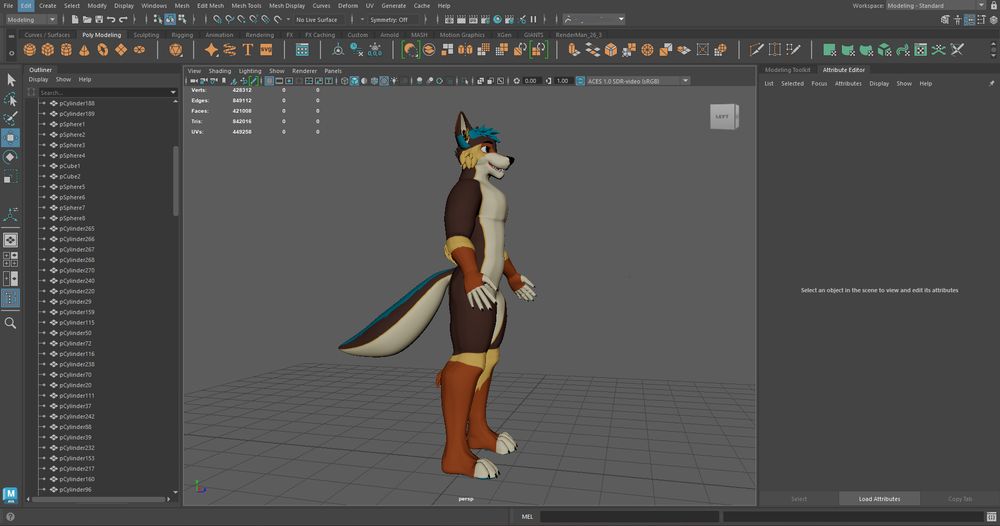
Task: Open the Outliner search filter dropdown arrow
Action: coord(173,92)
